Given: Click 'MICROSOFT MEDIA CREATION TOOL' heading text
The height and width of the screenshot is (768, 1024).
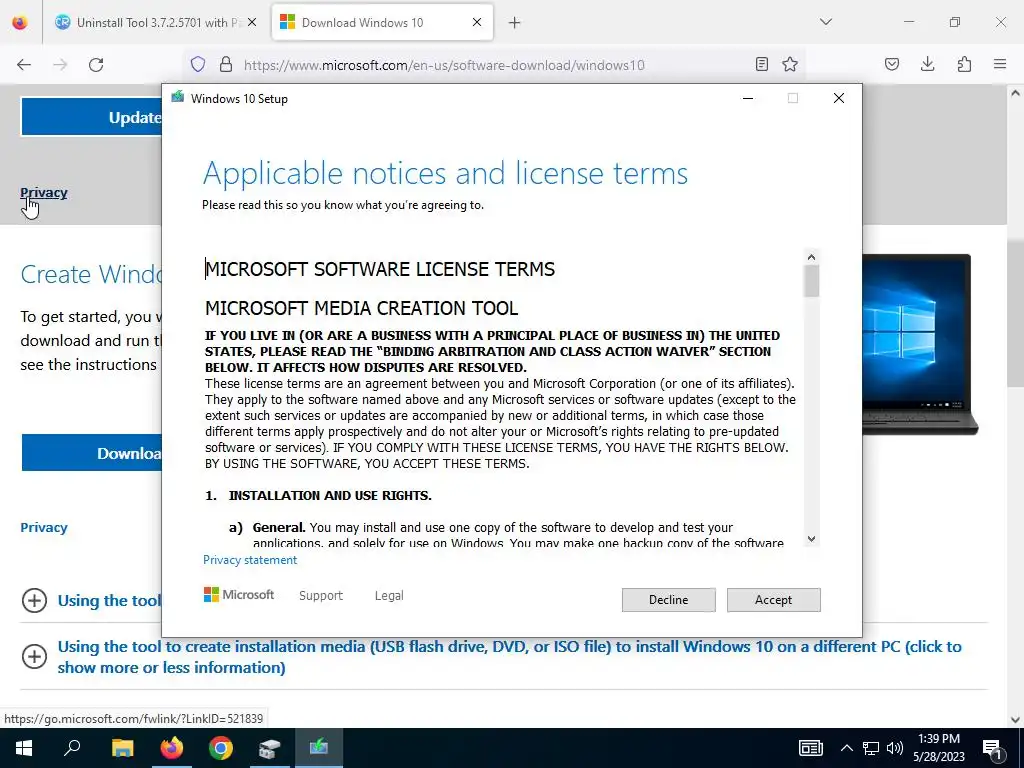Looking at the screenshot, I should (x=362, y=308).
